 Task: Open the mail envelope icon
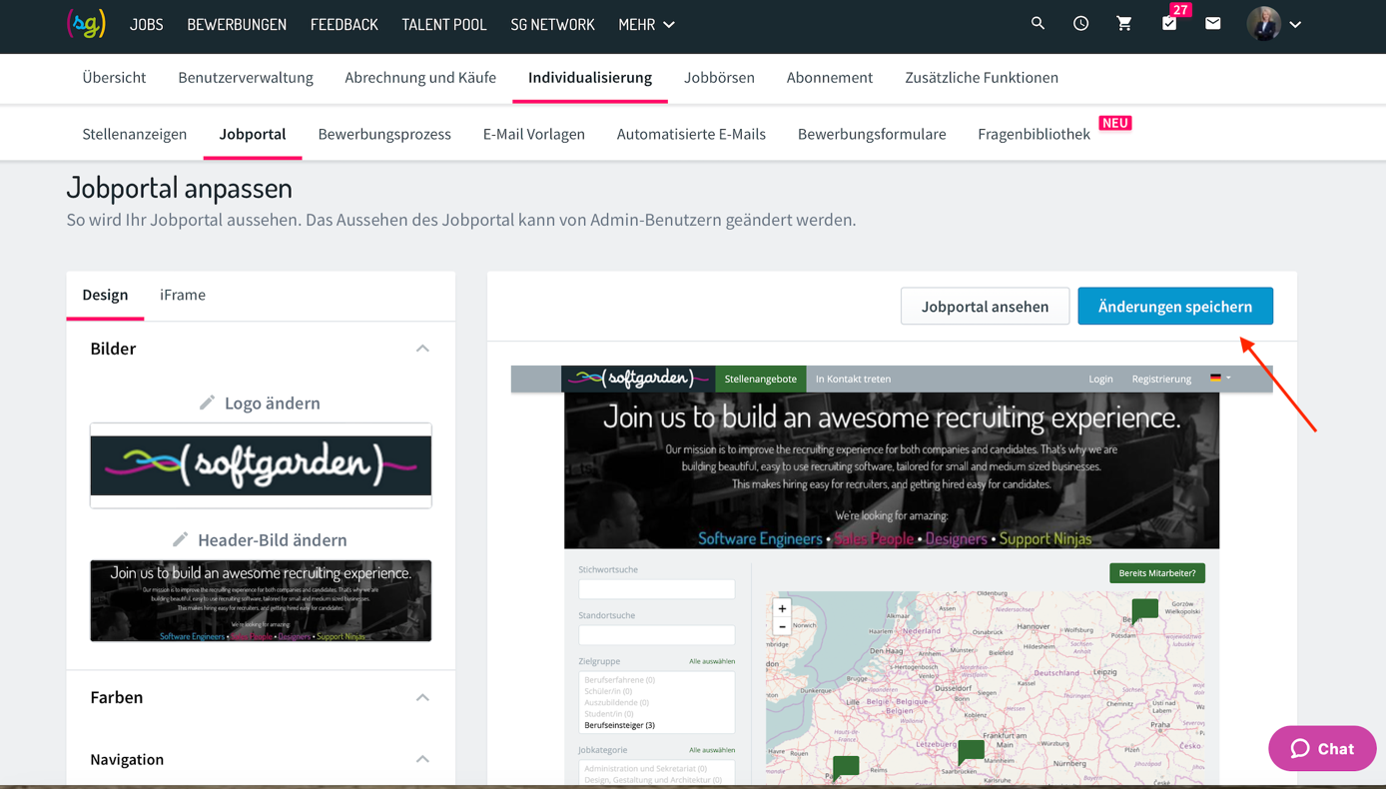[x=1216, y=24]
